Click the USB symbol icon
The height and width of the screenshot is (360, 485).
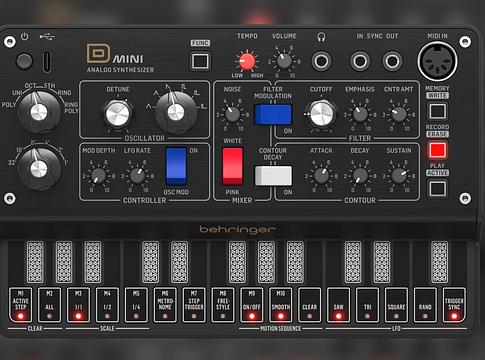coord(47,36)
